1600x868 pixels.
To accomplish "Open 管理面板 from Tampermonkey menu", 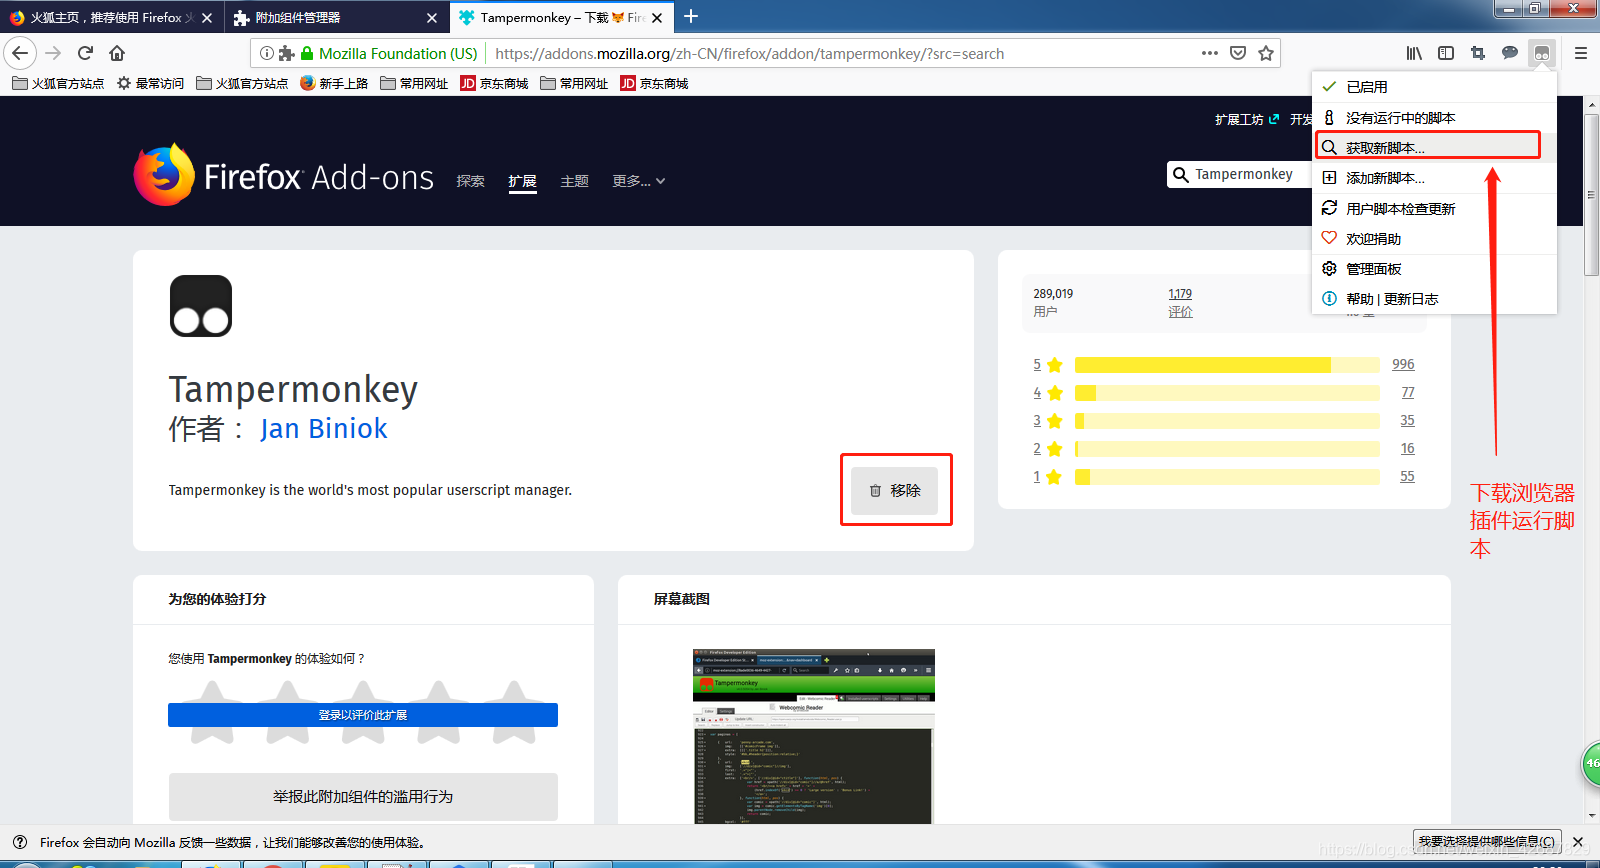I will [x=1434, y=268].
